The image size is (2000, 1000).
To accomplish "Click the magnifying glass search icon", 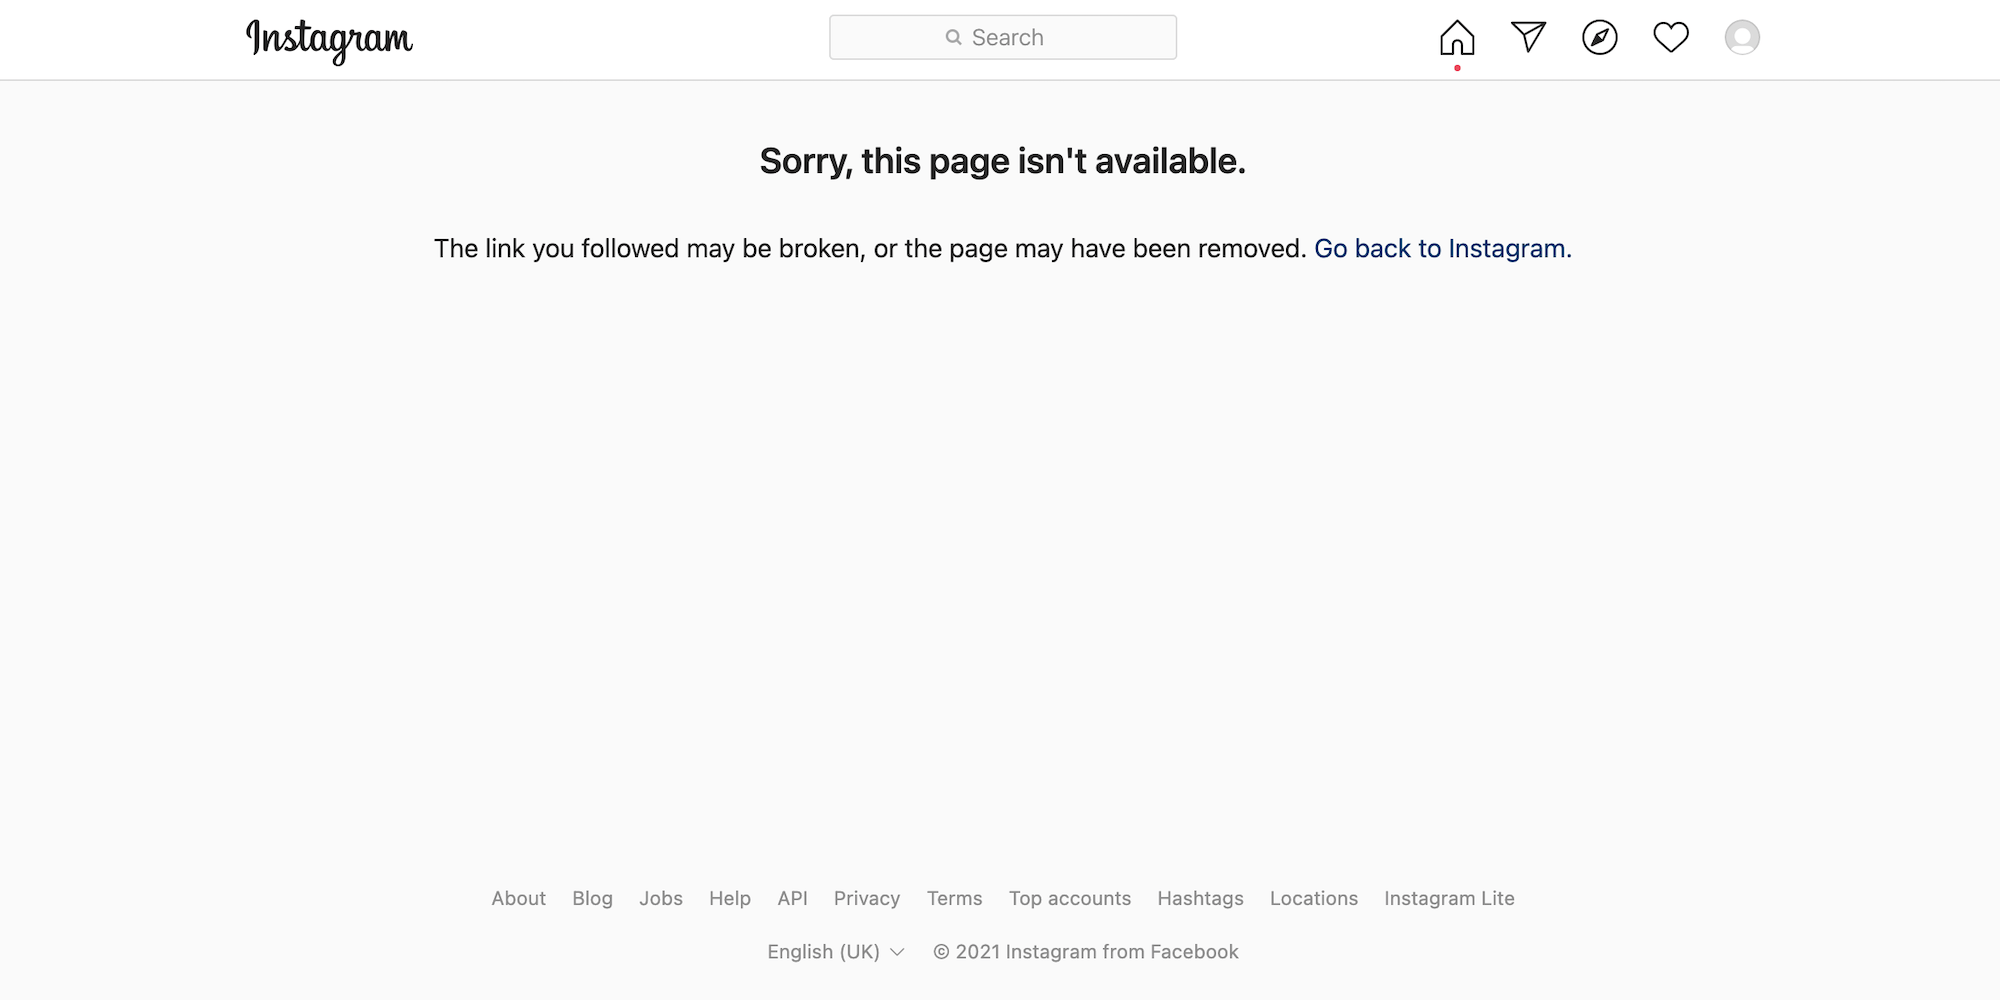I will 953,37.
